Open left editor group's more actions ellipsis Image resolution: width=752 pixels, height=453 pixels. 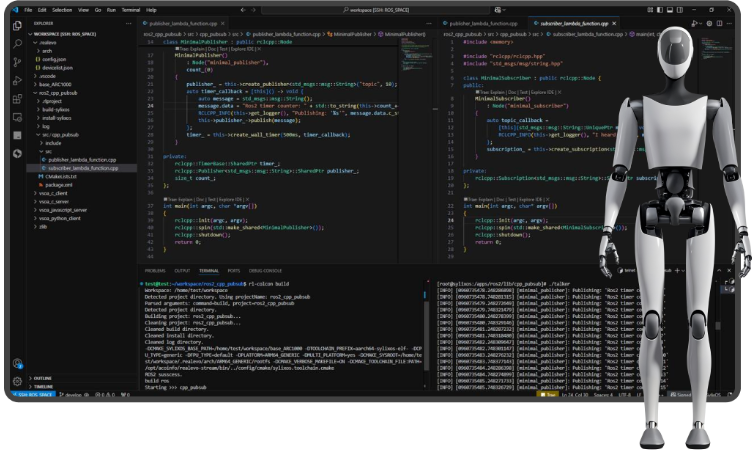429,23
